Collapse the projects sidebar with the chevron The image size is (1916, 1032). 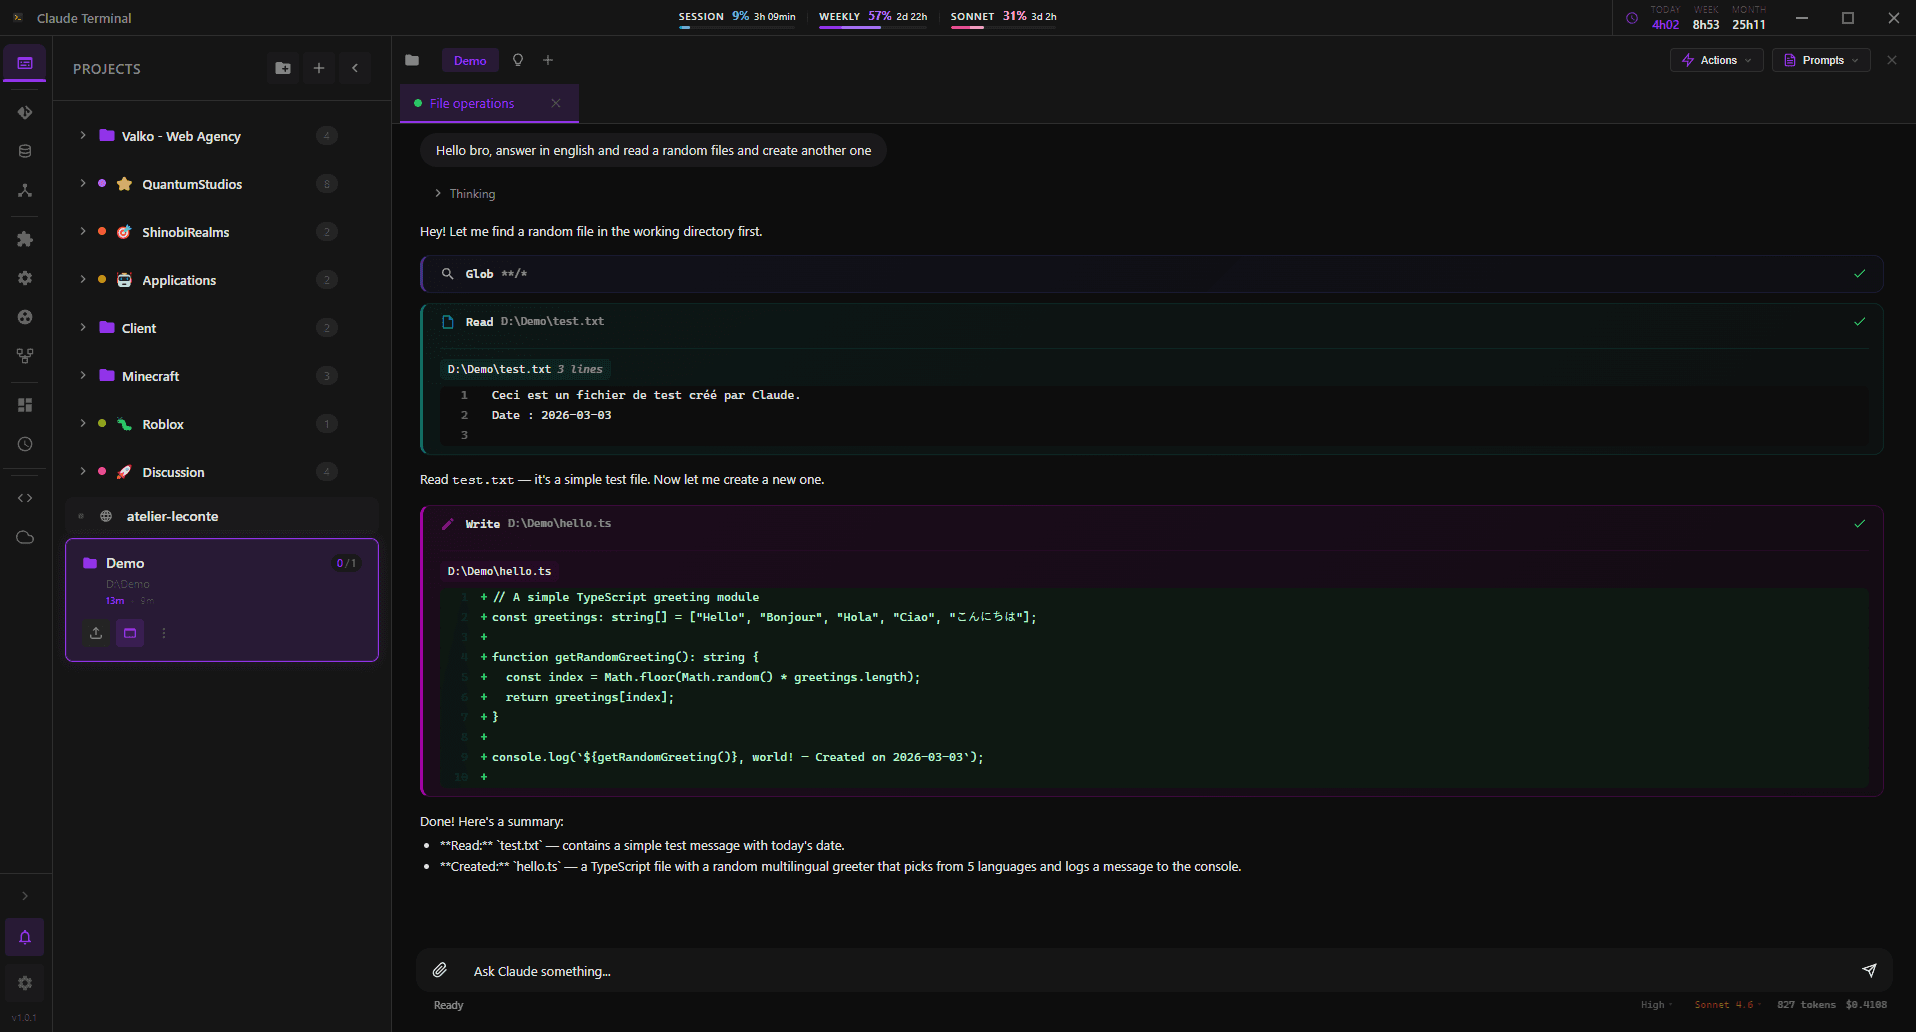click(355, 68)
